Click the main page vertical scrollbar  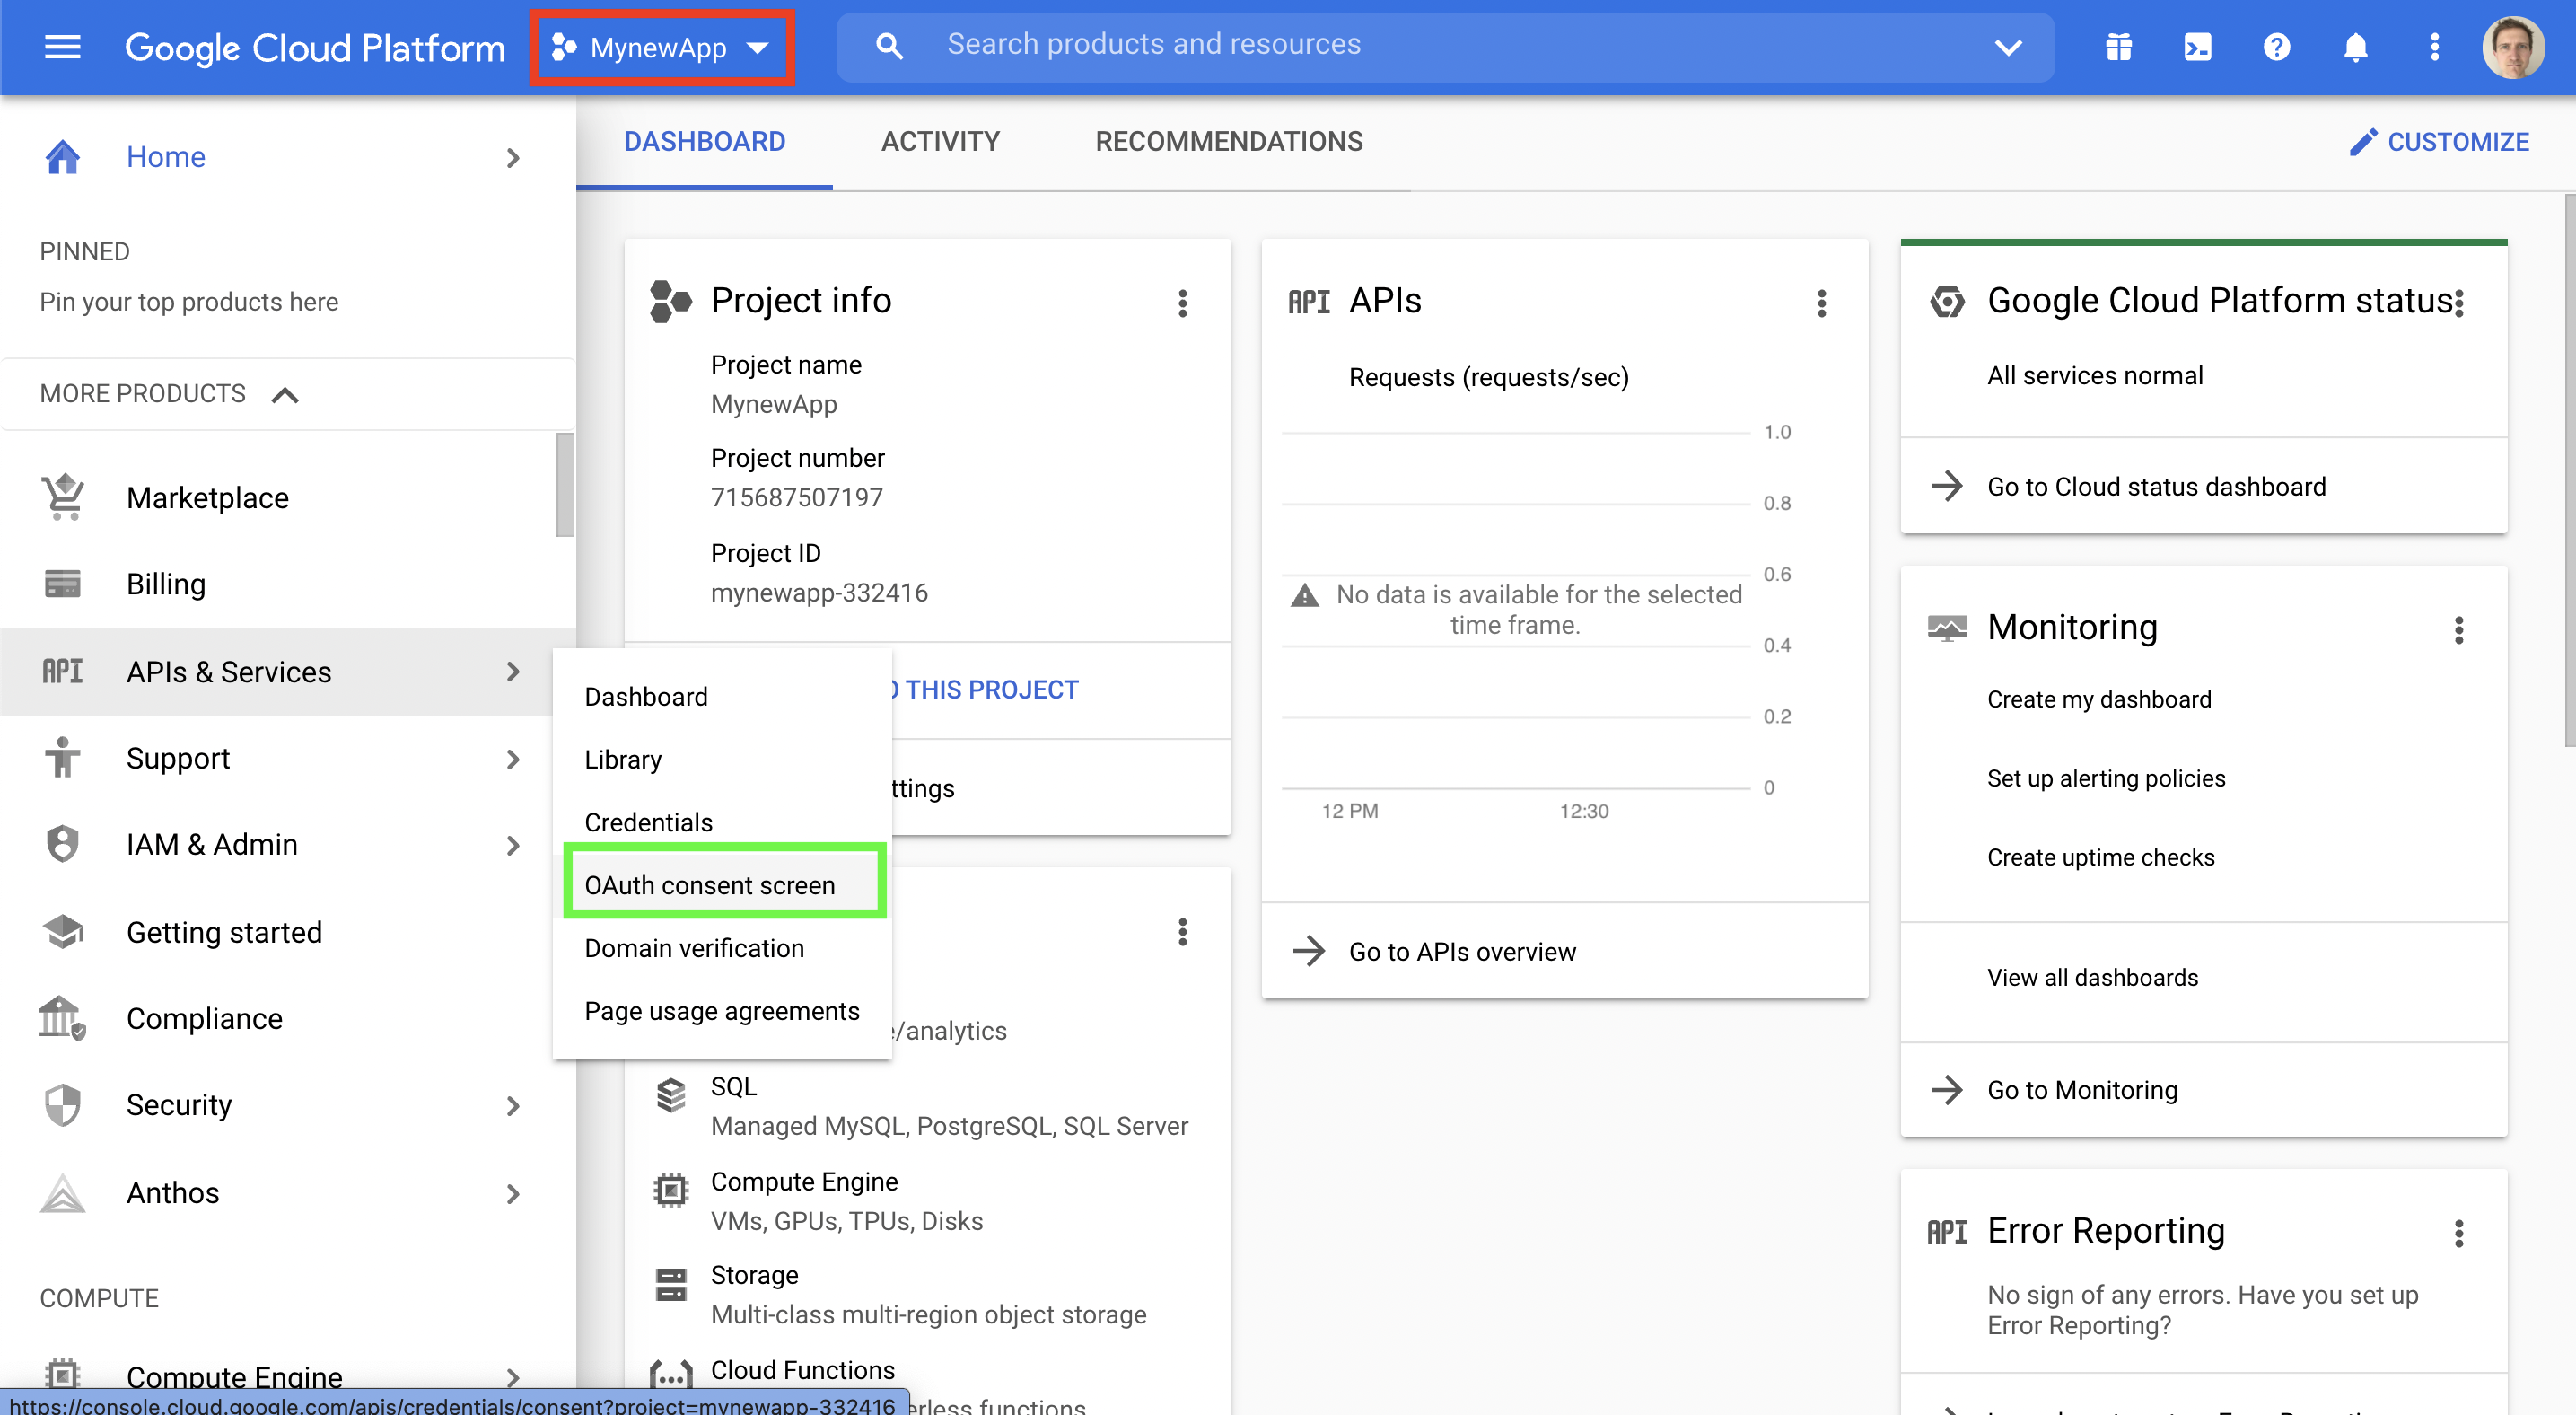[2569, 470]
